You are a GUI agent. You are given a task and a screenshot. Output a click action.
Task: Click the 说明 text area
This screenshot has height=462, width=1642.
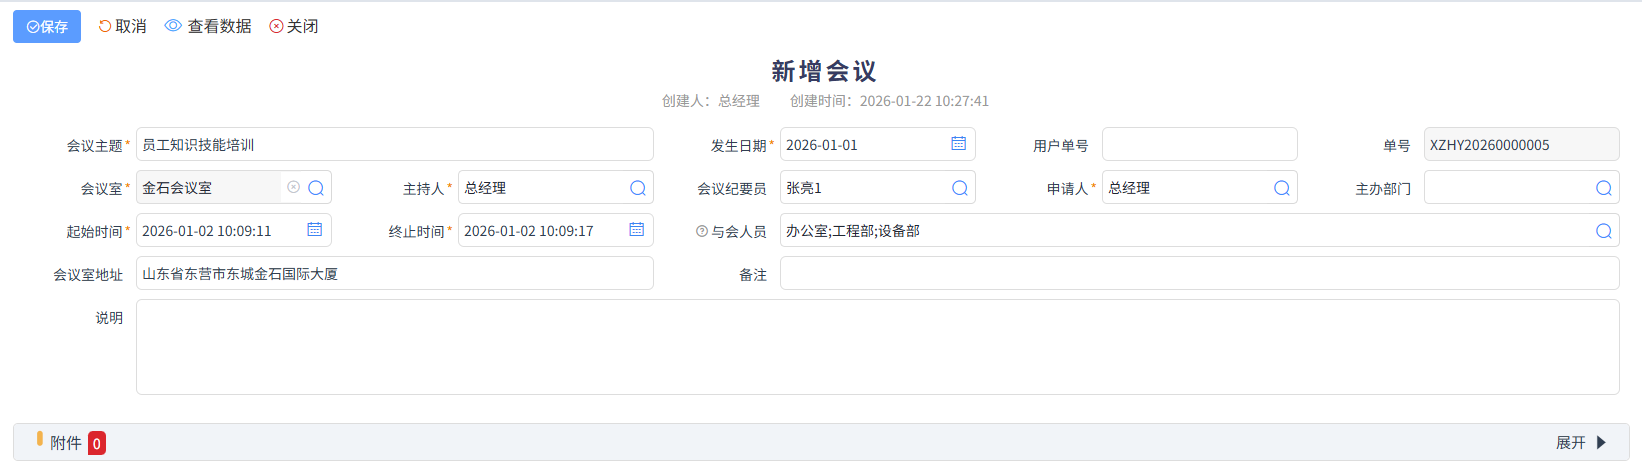(878, 347)
